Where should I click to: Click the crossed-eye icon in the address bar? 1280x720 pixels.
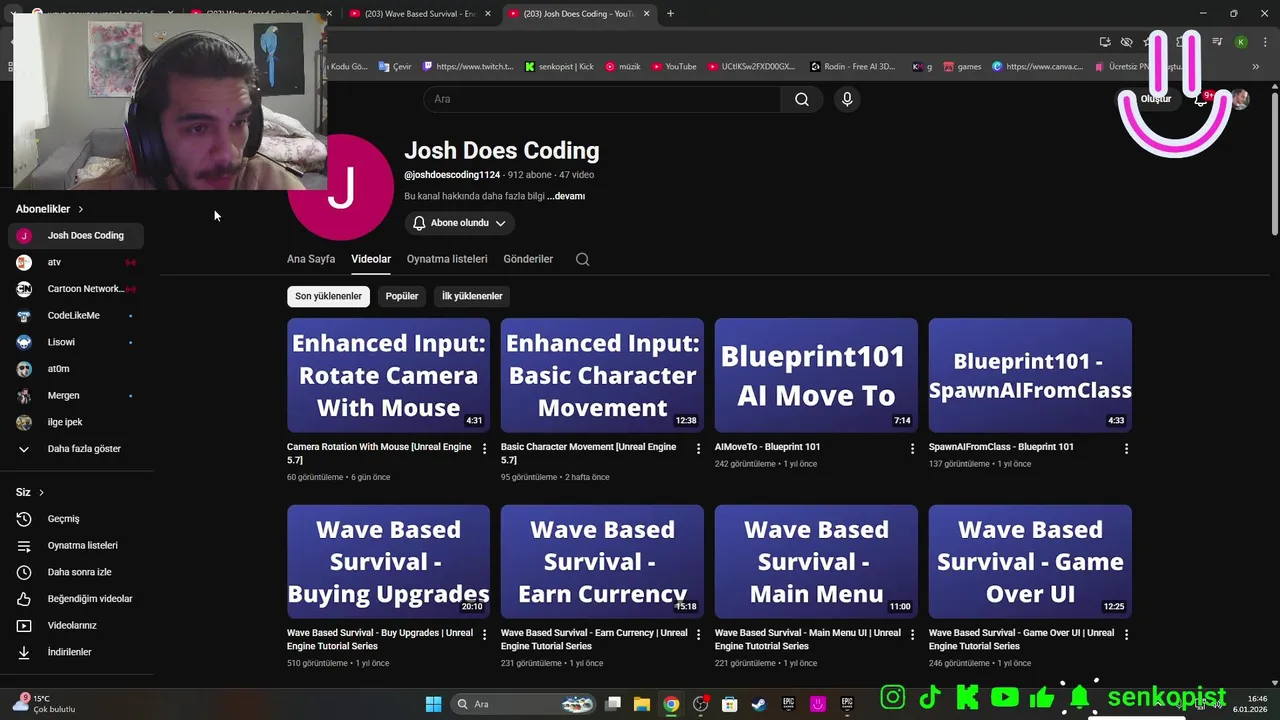point(1126,42)
